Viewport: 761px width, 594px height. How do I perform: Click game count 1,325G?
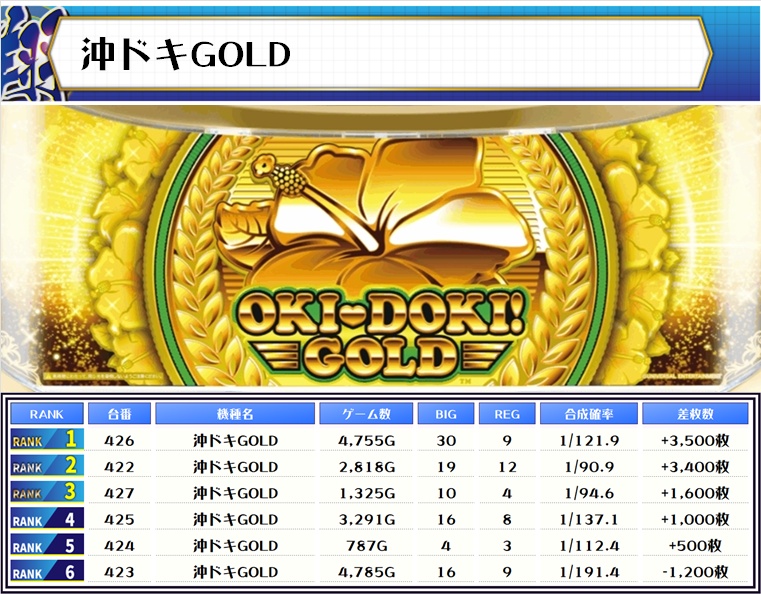367,493
